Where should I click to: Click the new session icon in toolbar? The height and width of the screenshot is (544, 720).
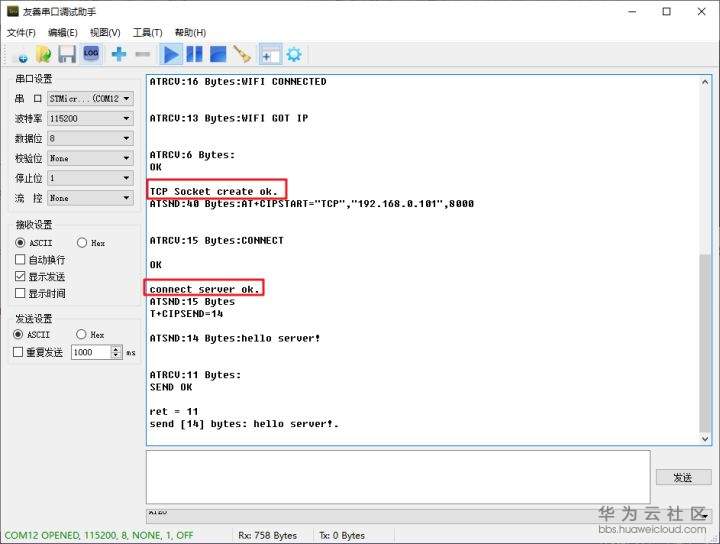click(x=22, y=56)
